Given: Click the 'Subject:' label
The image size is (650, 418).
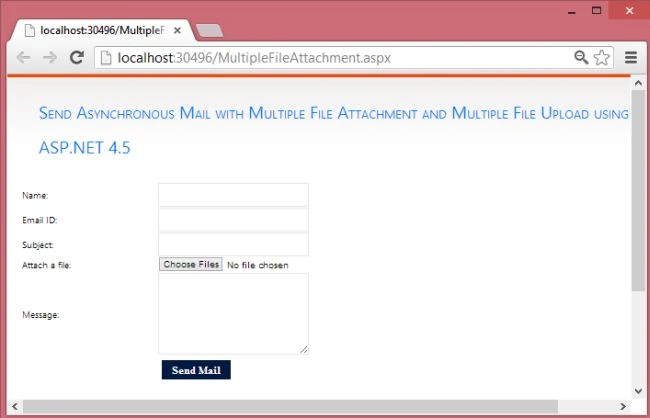Looking at the screenshot, I should 38,245.
